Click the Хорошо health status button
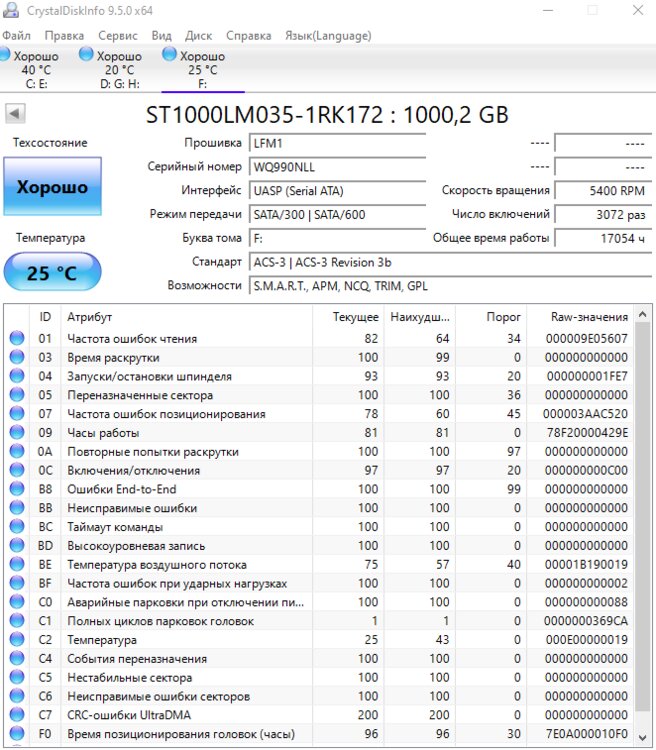The height and width of the screenshot is (750, 656). tap(52, 187)
